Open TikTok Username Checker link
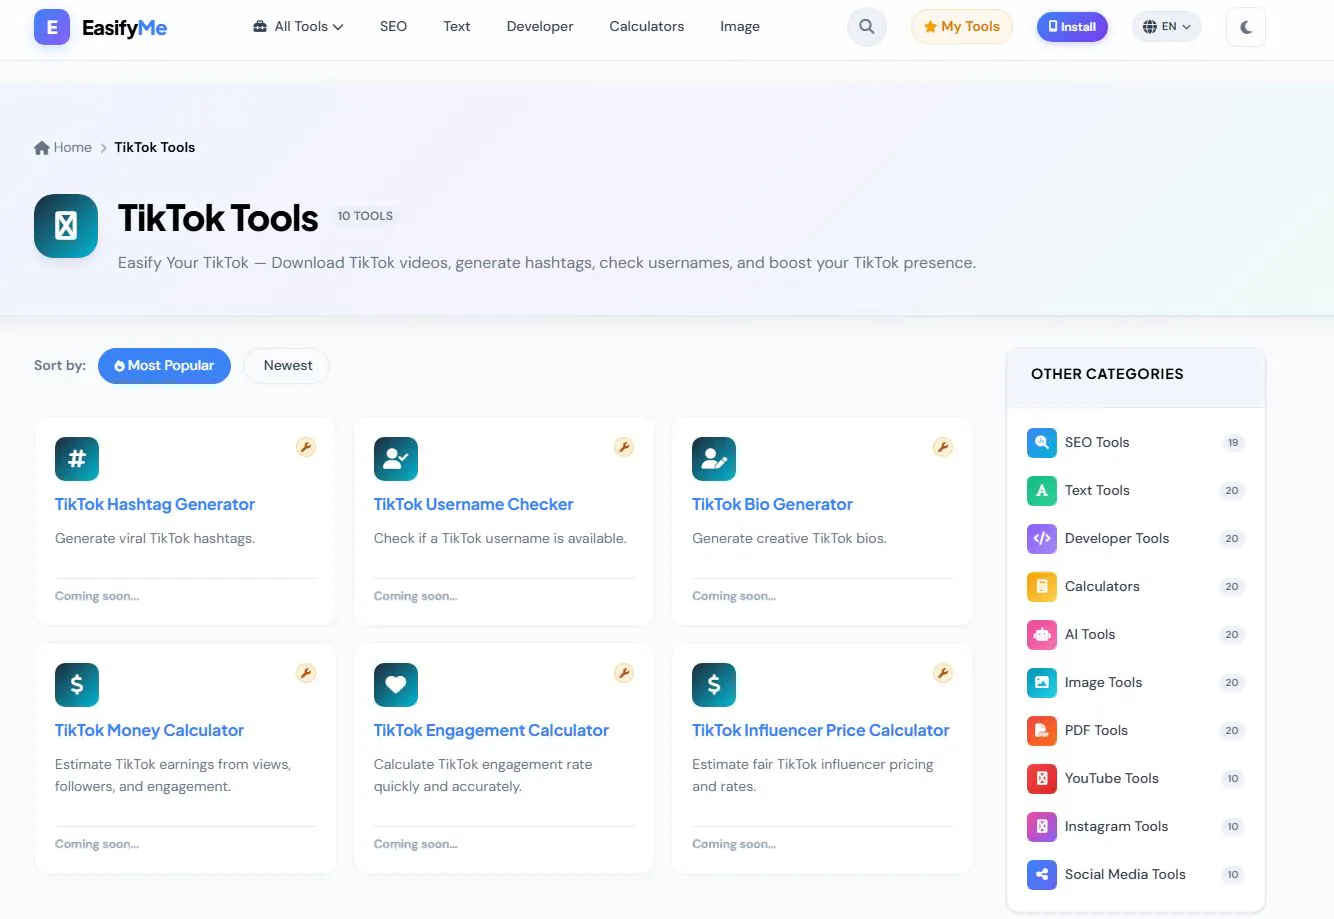Viewport: 1334px width, 919px height. 474,505
